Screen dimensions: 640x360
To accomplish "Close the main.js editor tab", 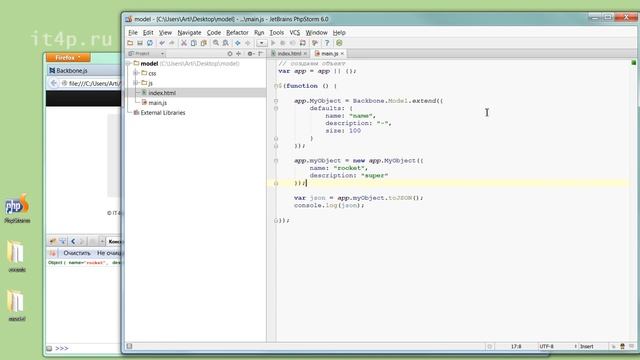I will point(342,53).
